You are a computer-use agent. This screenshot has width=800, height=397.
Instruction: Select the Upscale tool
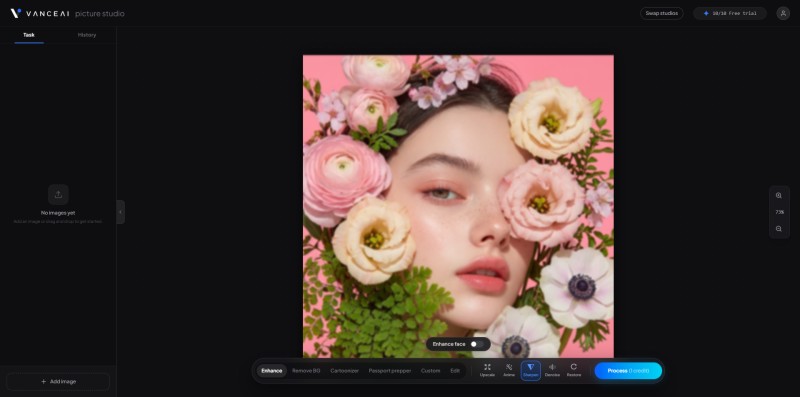point(487,370)
